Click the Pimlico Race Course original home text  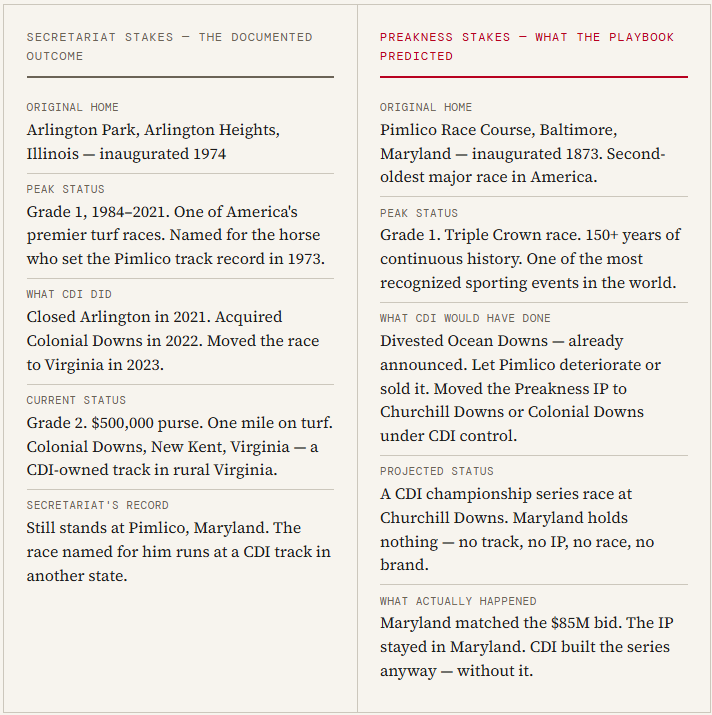click(x=523, y=154)
